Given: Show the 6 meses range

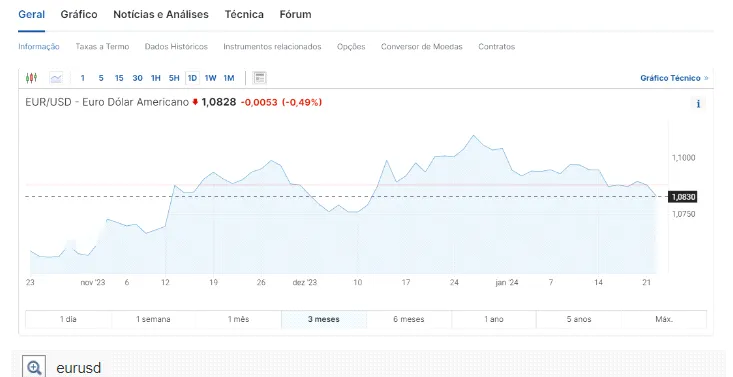Looking at the screenshot, I should pos(409,319).
